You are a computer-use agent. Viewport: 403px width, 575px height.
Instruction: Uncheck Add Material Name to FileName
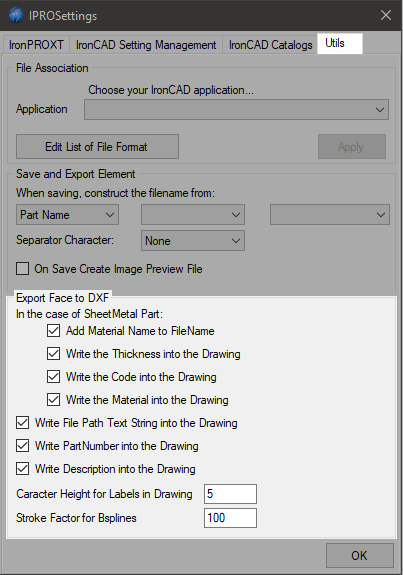(54, 331)
